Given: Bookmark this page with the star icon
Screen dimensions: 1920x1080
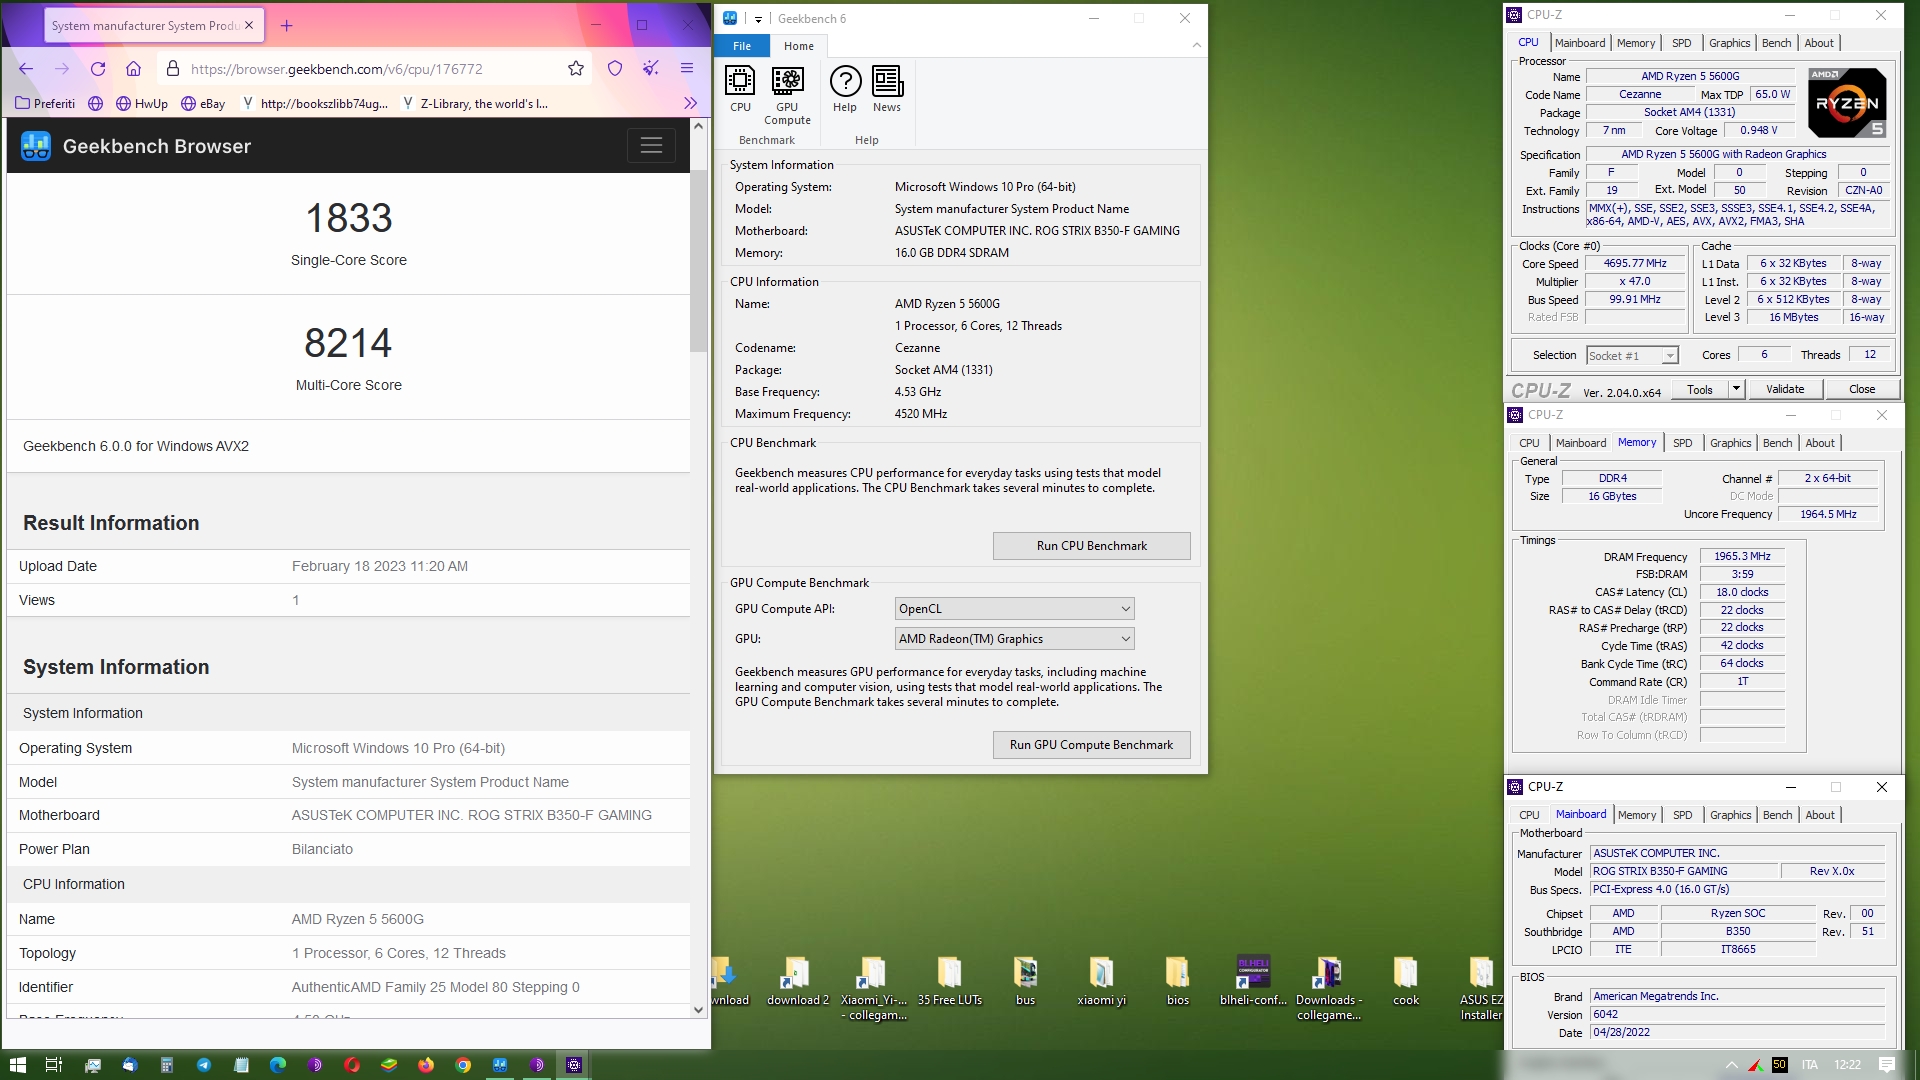Looking at the screenshot, I should pyautogui.click(x=576, y=69).
